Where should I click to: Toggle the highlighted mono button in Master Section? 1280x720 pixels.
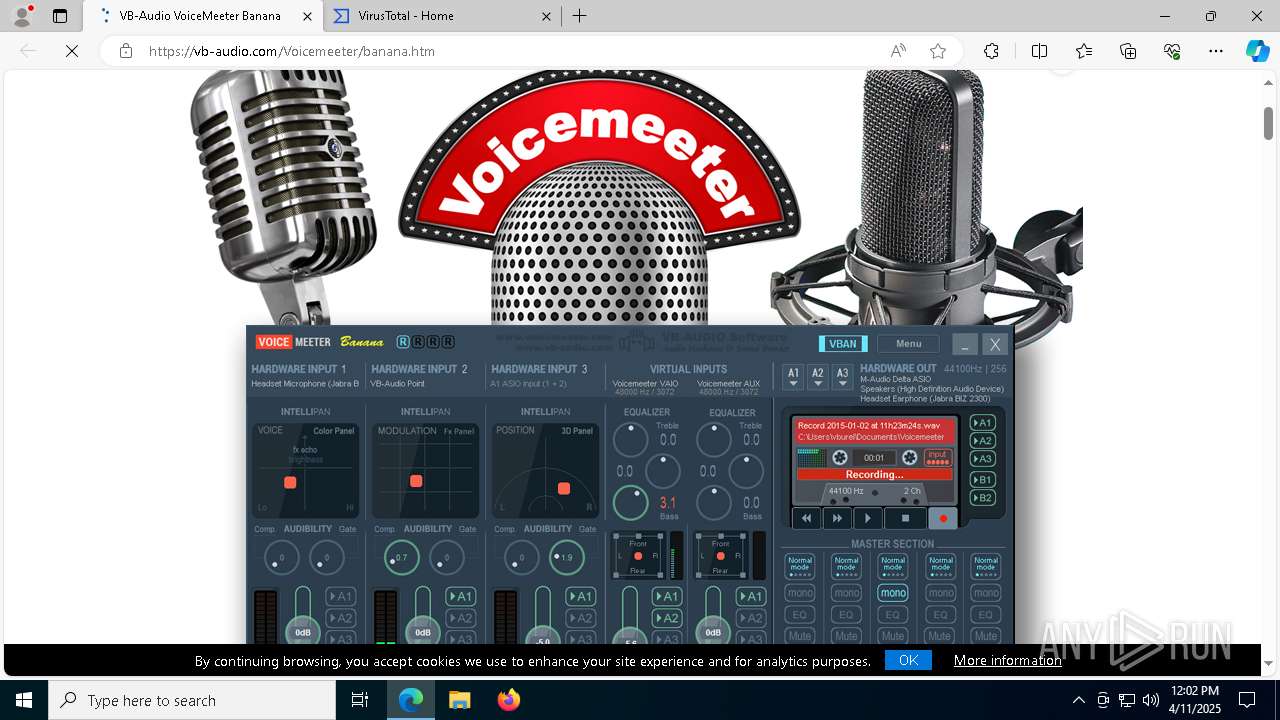pos(893,593)
